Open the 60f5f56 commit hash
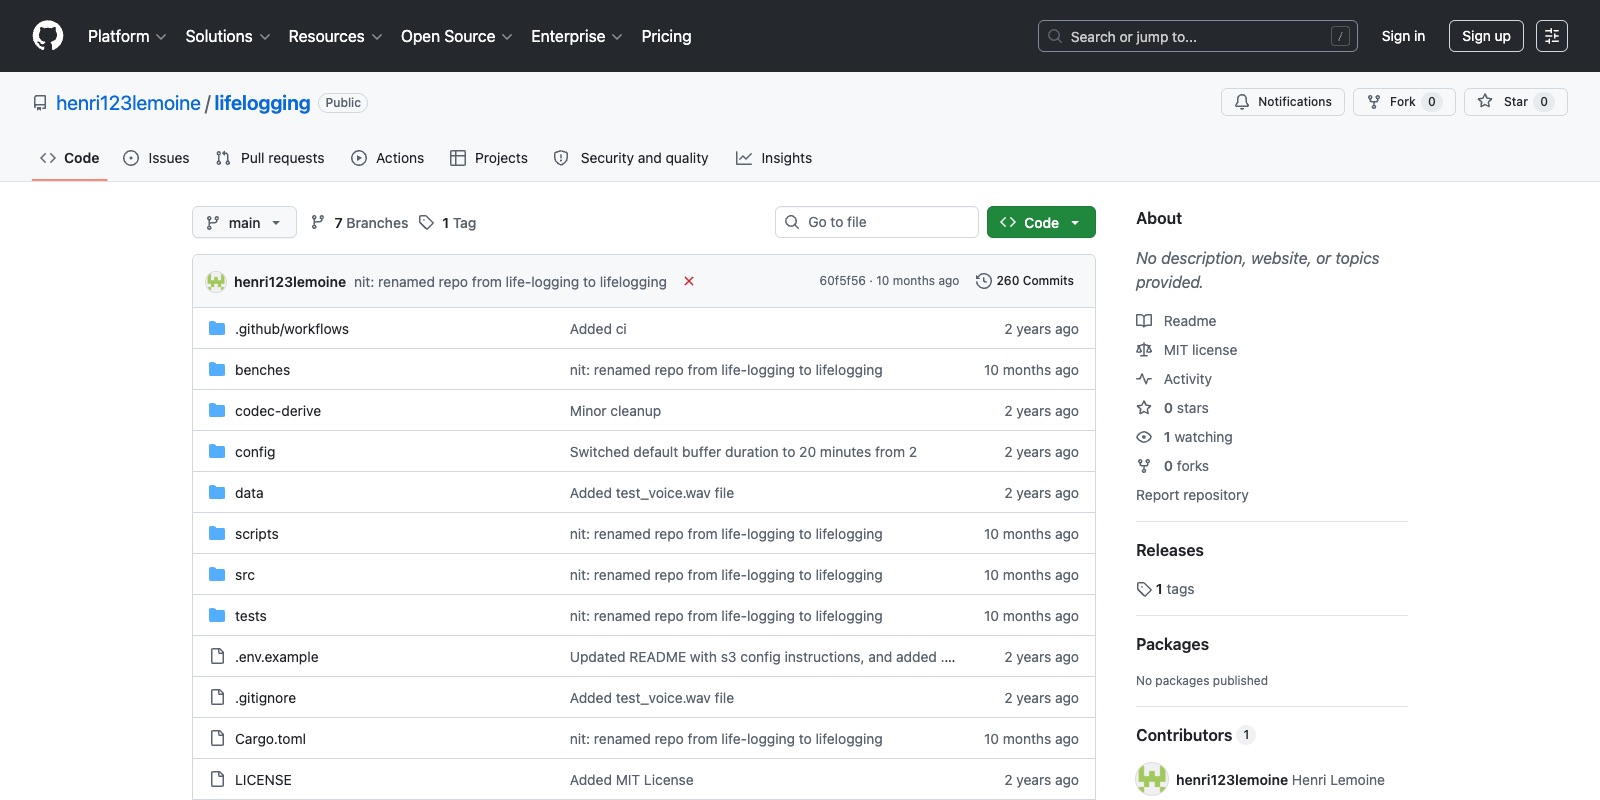Image resolution: width=1600 pixels, height=800 pixels. point(842,281)
